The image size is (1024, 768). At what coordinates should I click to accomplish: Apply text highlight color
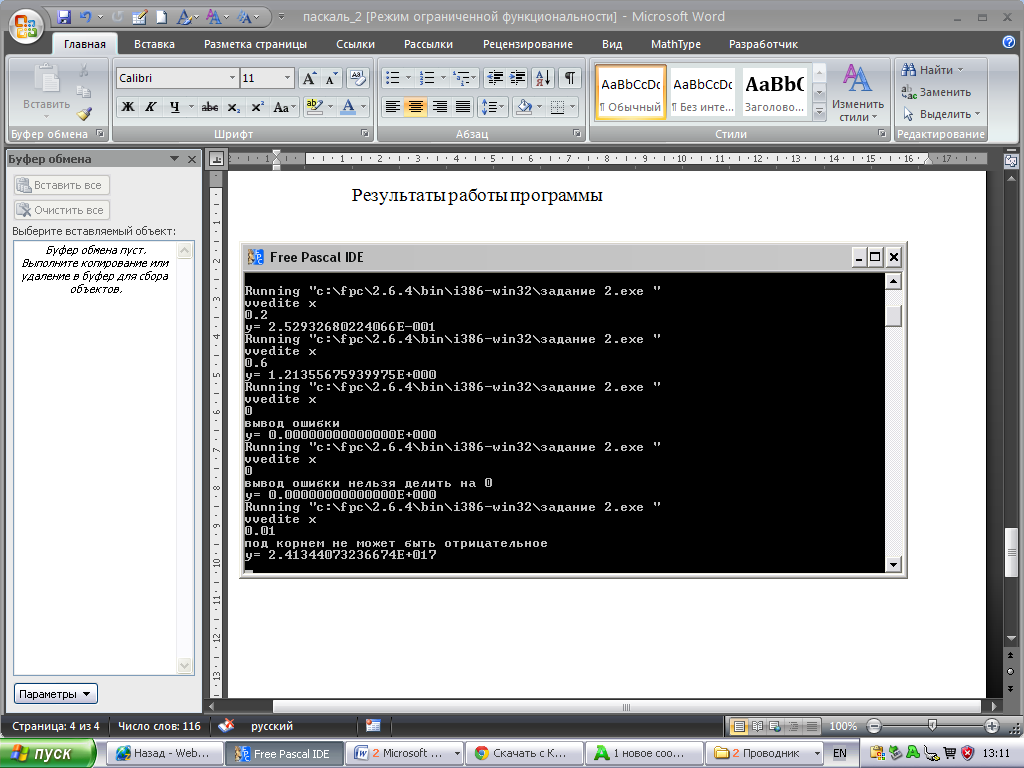click(x=315, y=107)
